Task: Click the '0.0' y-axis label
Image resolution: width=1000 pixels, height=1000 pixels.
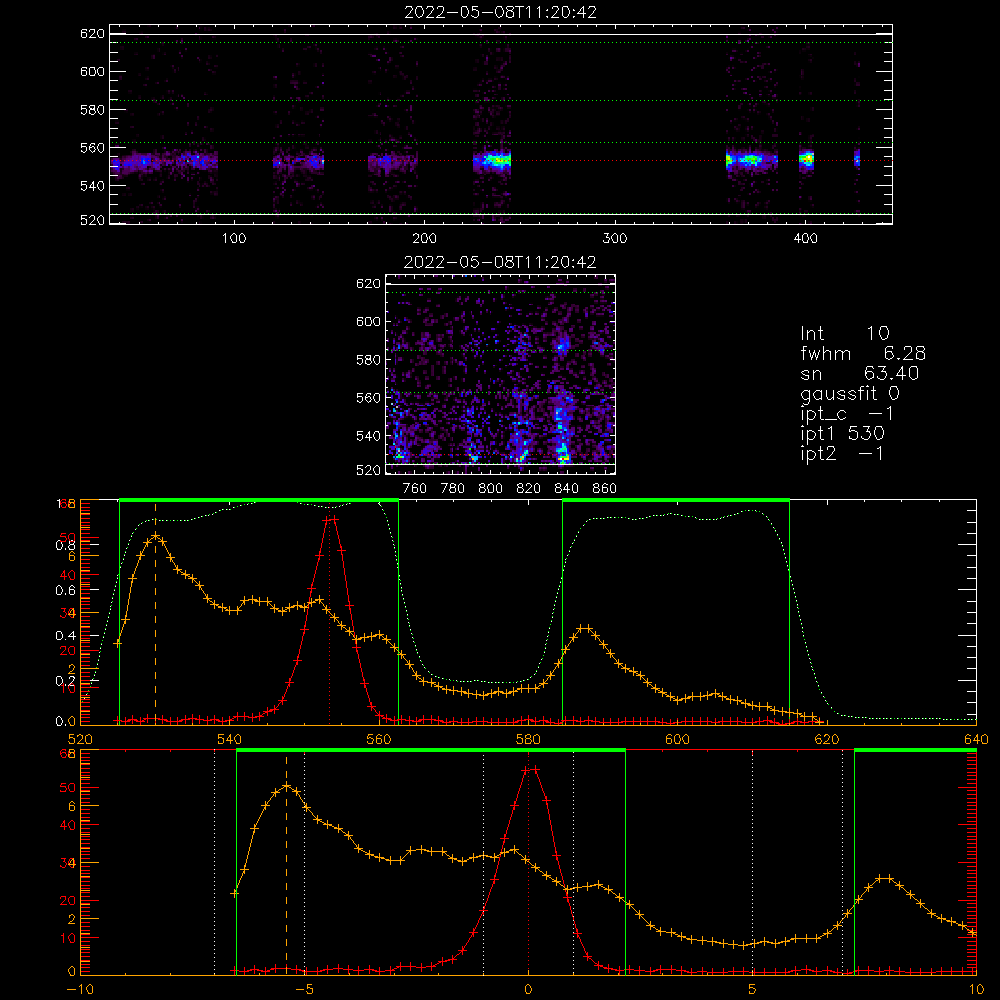Action: coord(65,722)
